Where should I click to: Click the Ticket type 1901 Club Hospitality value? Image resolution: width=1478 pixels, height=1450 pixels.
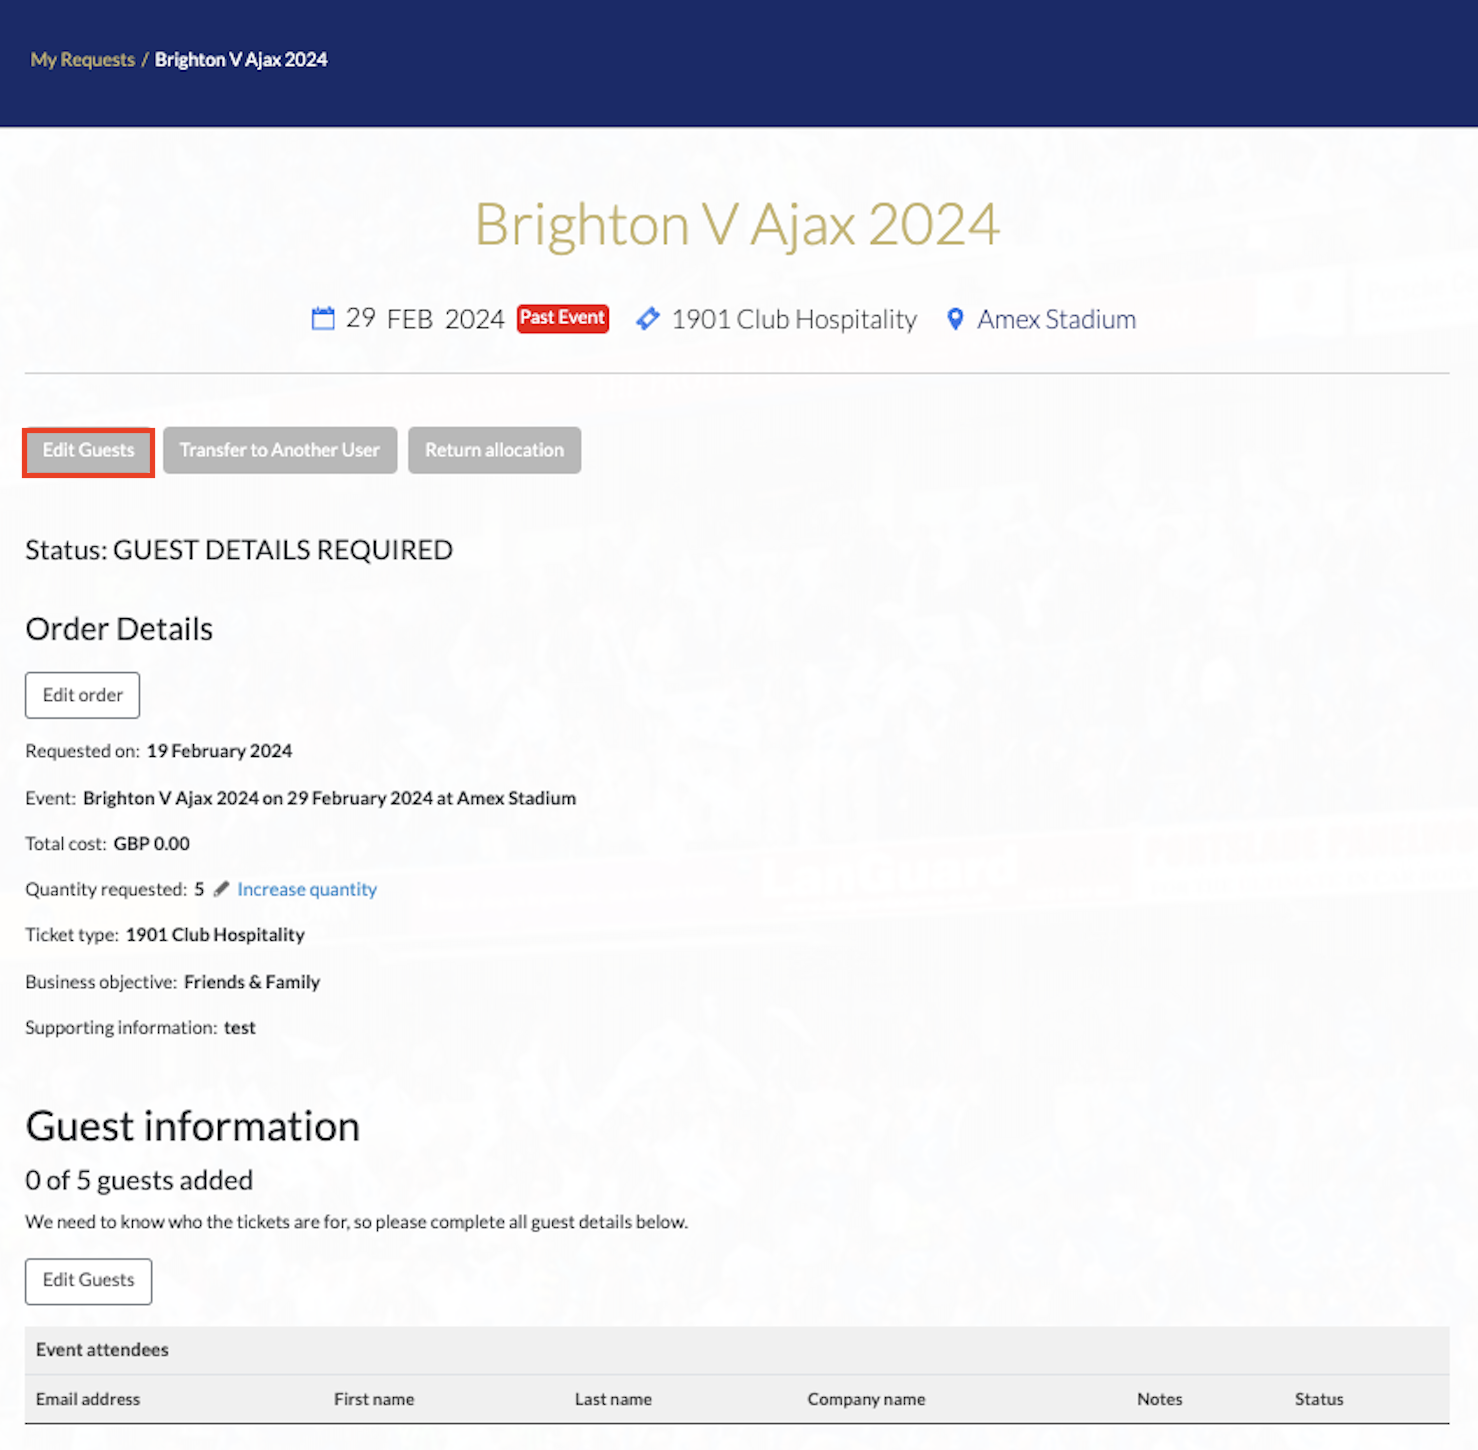coord(215,935)
